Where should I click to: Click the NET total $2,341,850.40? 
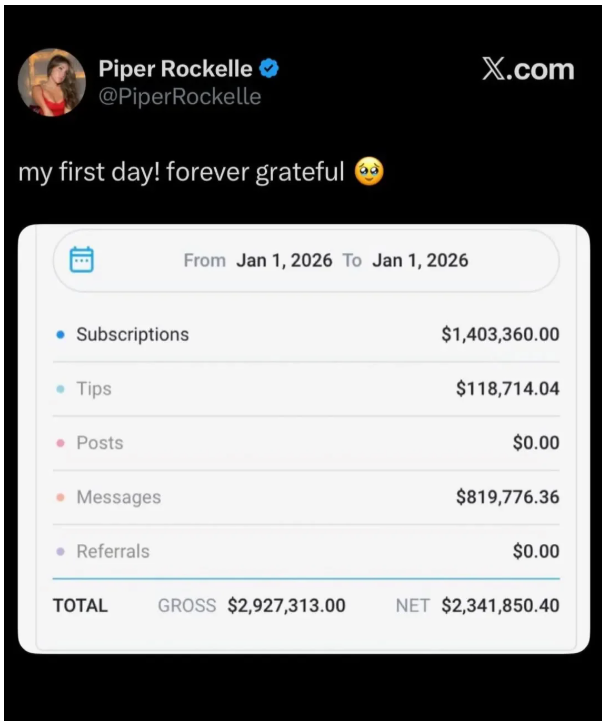pos(500,605)
